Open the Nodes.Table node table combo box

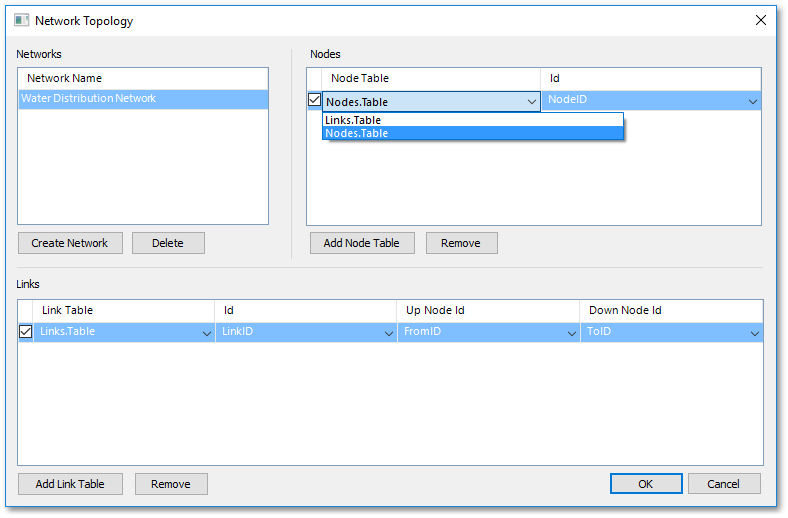(431, 102)
